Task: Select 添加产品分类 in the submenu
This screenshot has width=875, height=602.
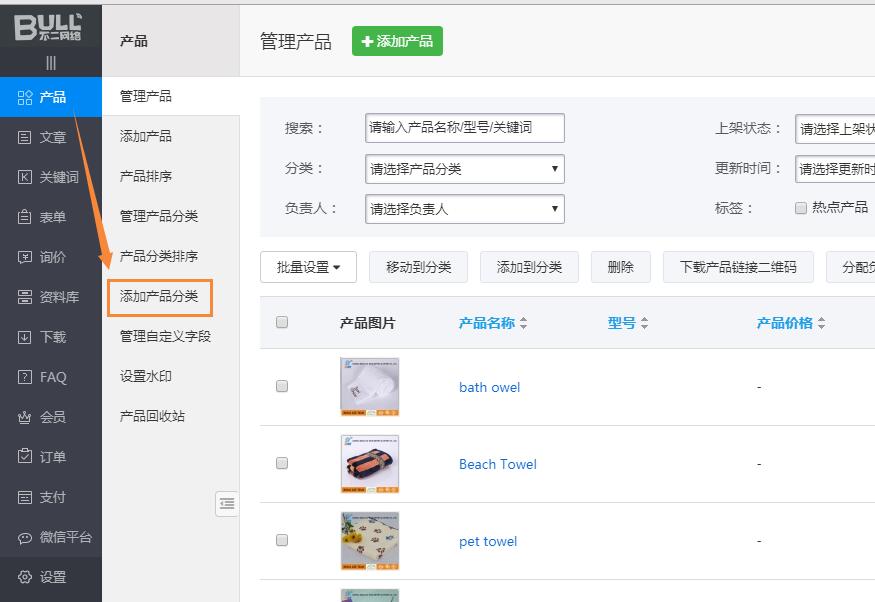Action: tap(159, 296)
